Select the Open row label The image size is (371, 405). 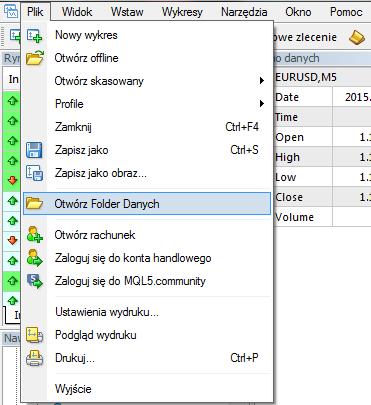[x=289, y=137]
